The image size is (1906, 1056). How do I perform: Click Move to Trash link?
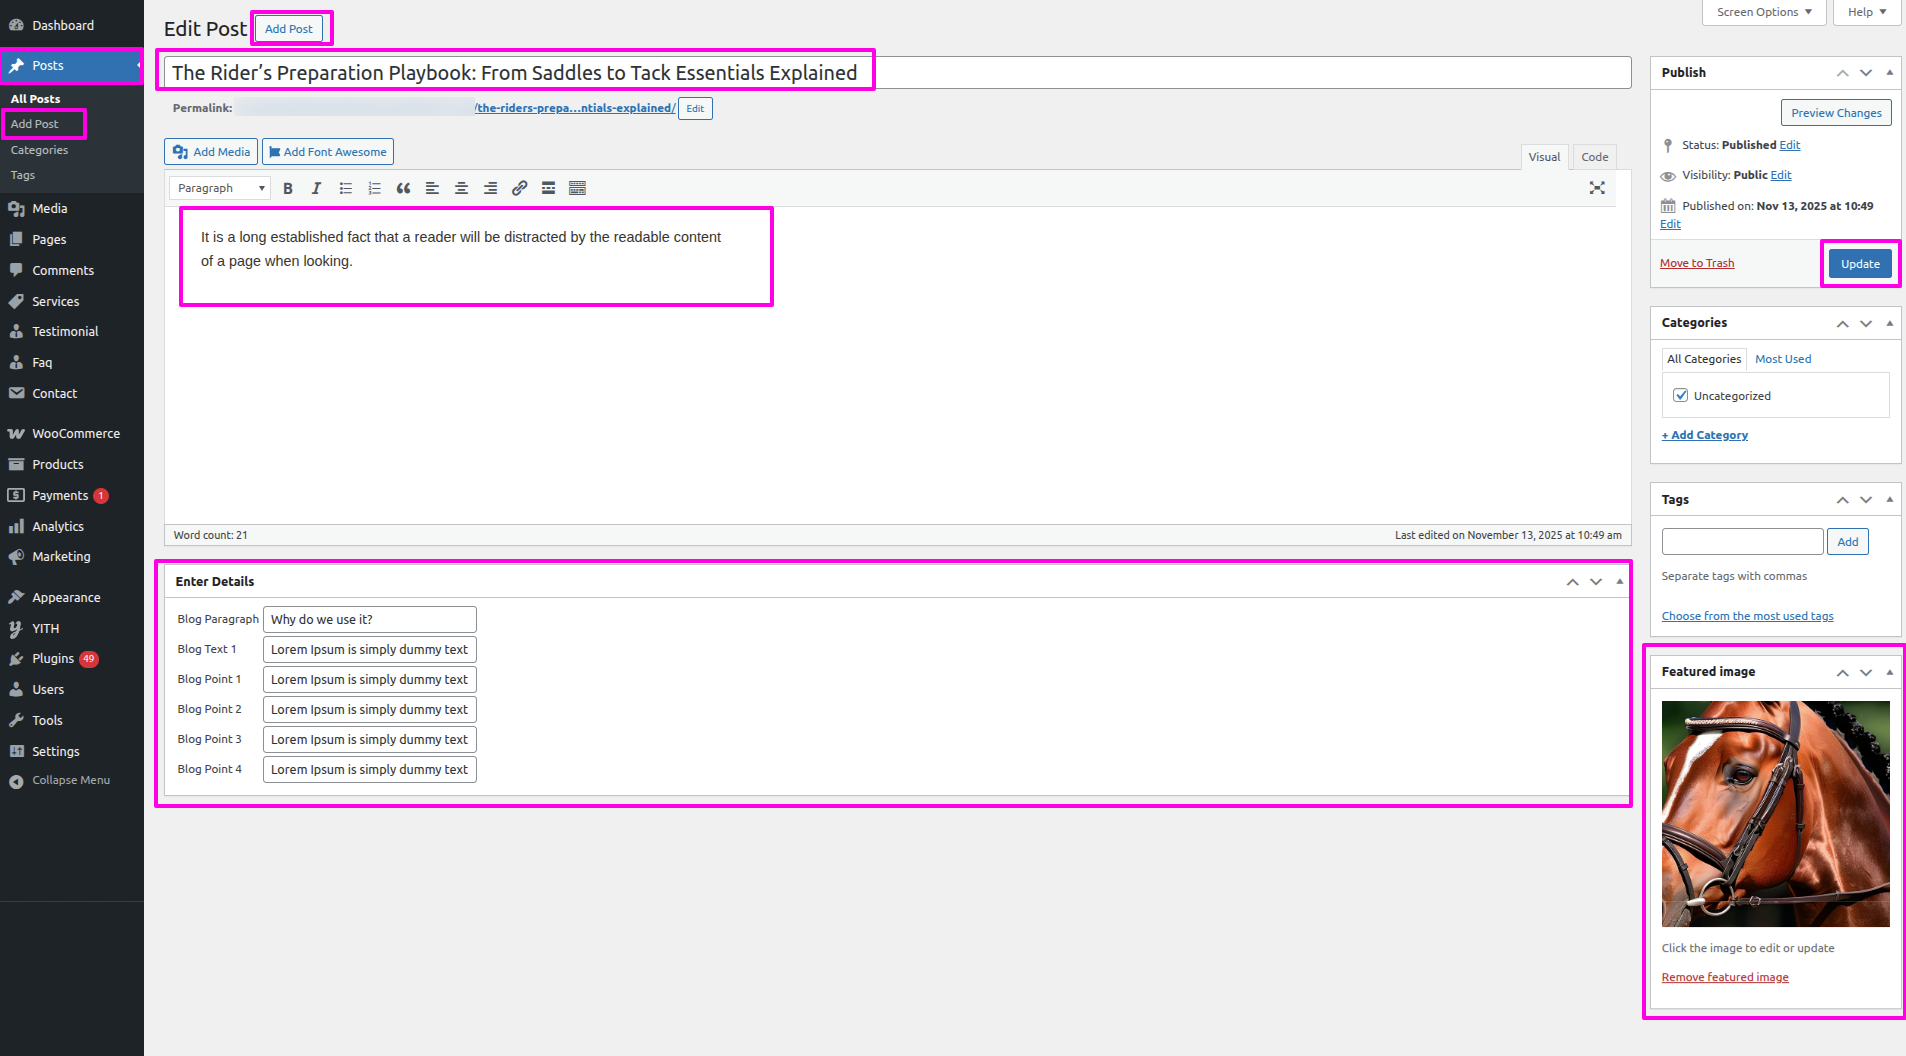point(1697,263)
